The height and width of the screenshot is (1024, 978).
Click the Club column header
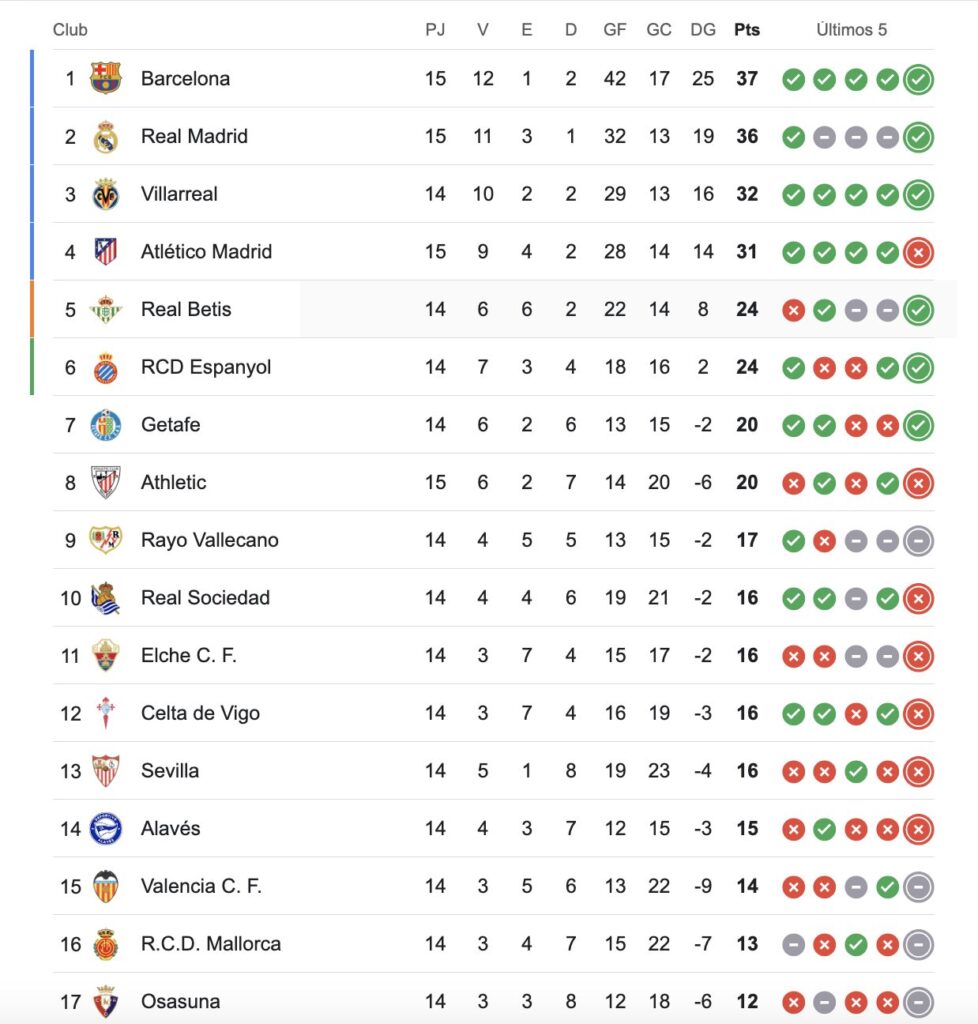coord(70,30)
